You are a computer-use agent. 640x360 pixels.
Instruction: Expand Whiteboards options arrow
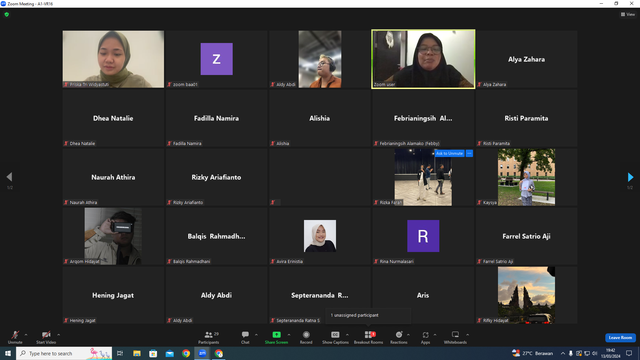[468, 335]
